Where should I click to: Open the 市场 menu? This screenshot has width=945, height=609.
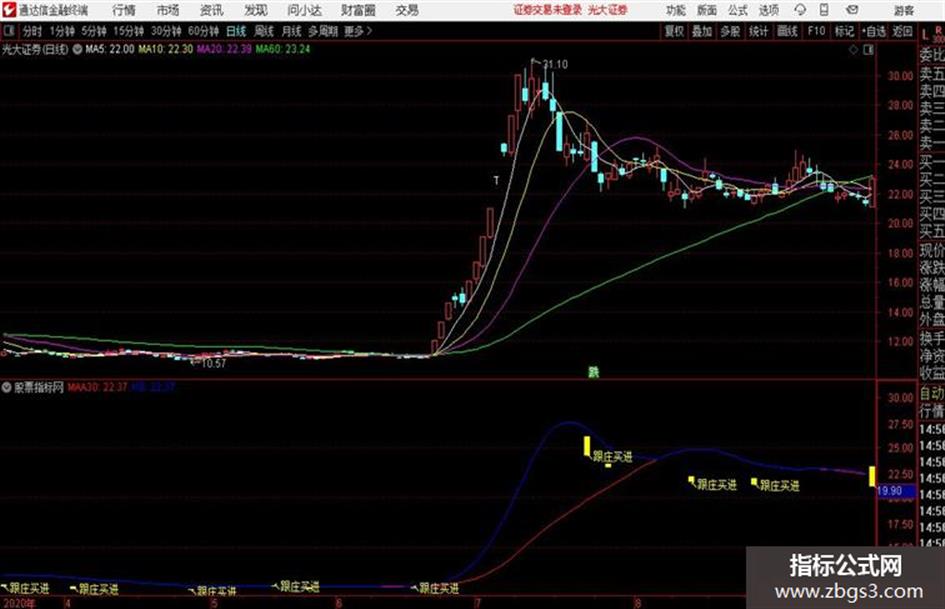(168, 10)
